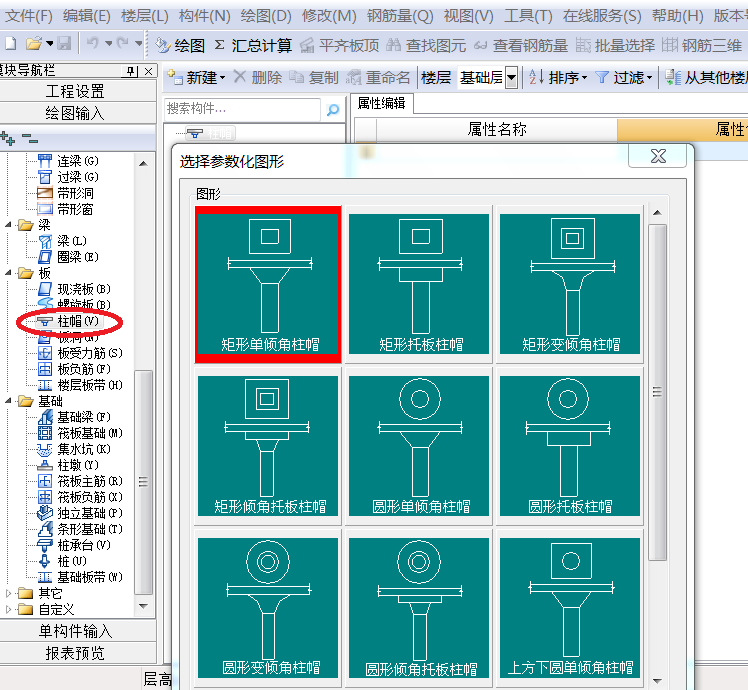Image resolution: width=748 pixels, height=690 pixels.
Task: Choose the 矩形托板柱帽 shape thumbnail
Action: (419, 284)
